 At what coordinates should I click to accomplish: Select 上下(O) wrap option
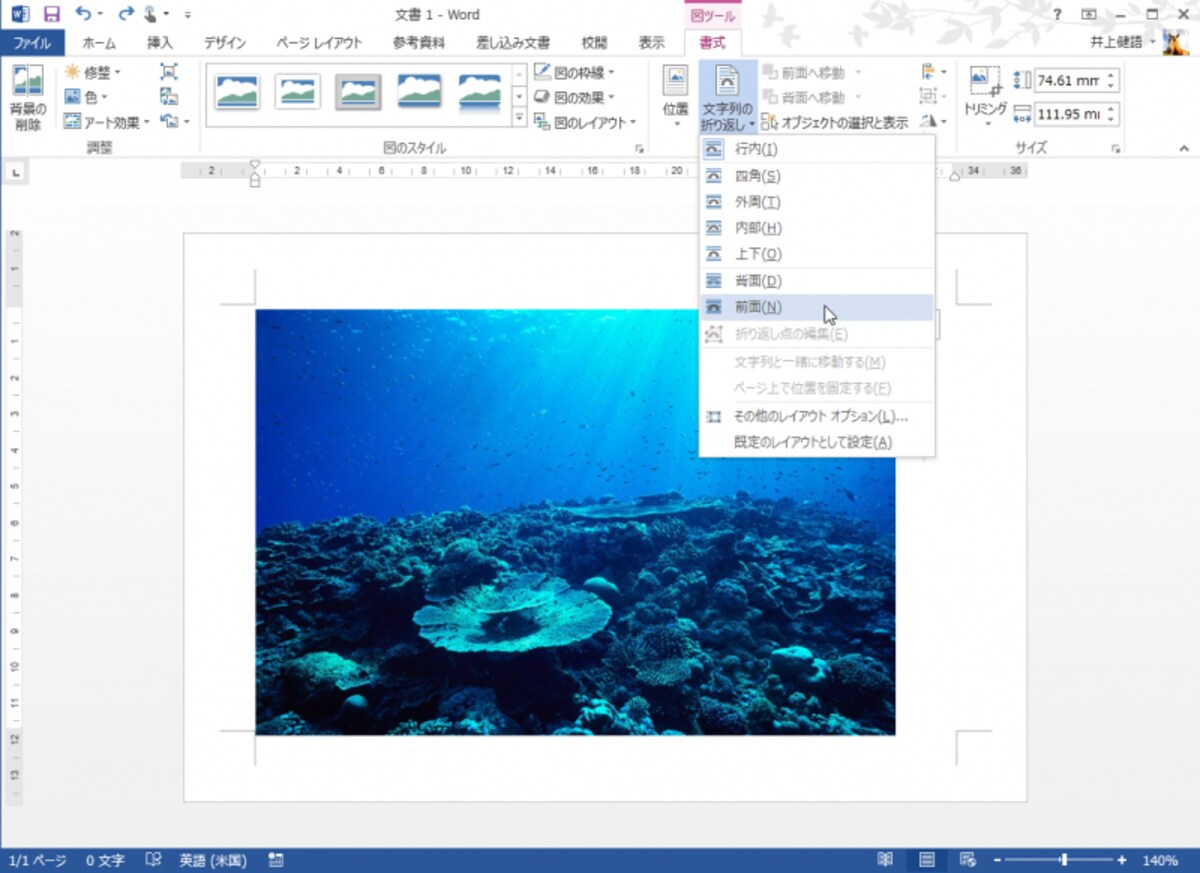[817, 254]
